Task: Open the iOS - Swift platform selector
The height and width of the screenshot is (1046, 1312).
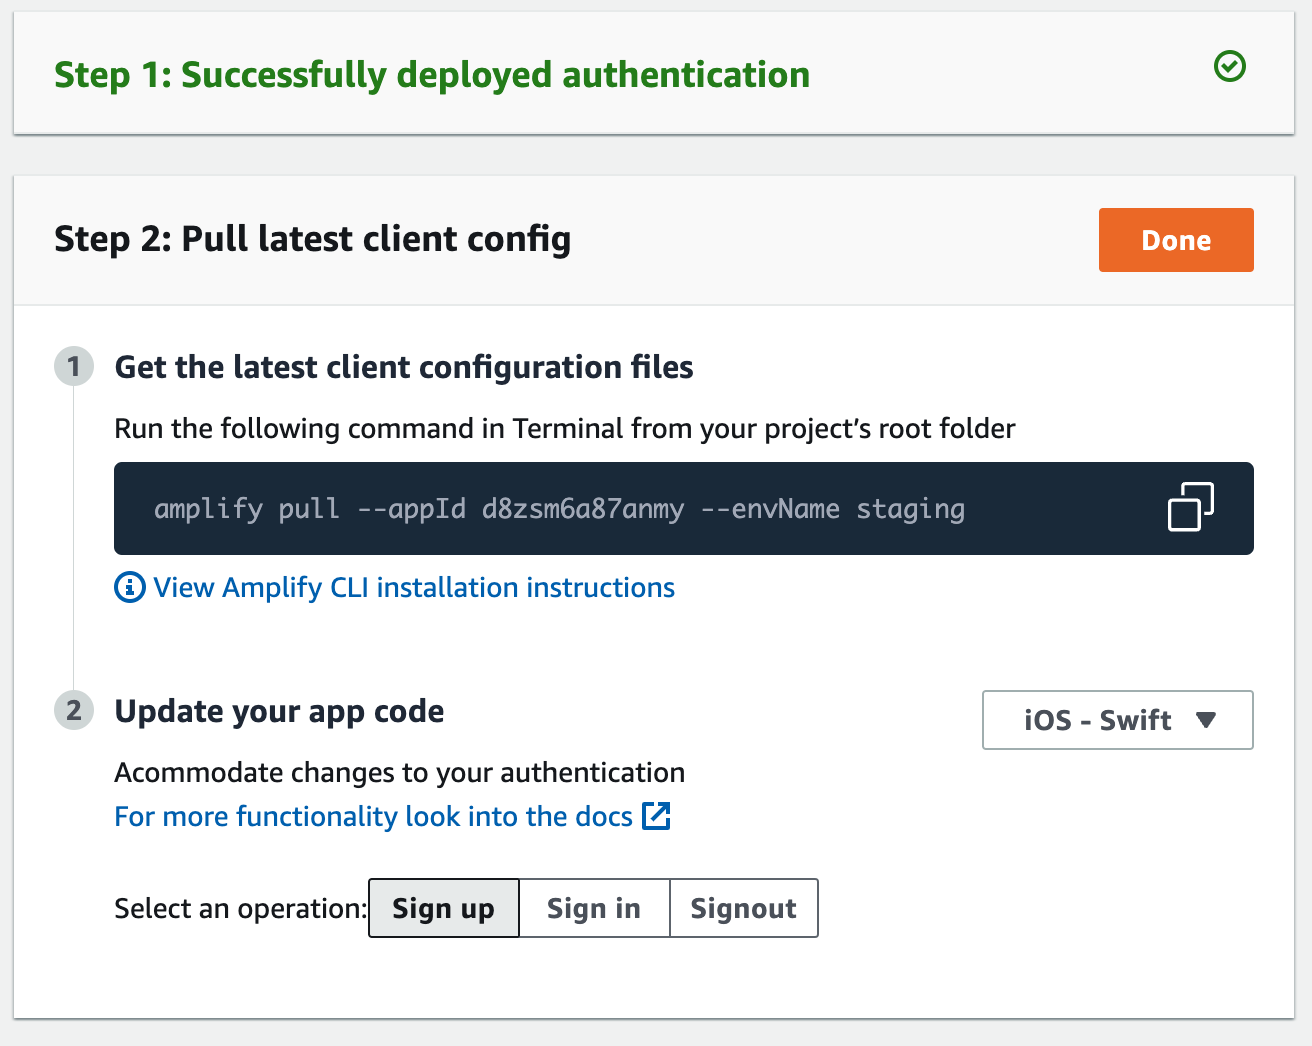Action: tap(1118, 720)
